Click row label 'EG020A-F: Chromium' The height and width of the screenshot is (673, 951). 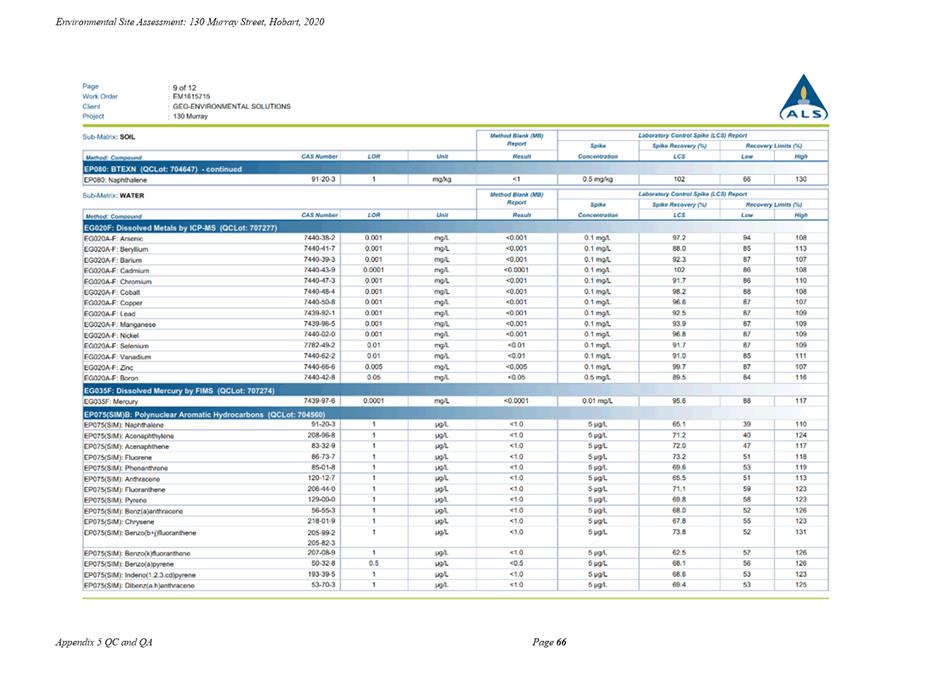(117, 282)
